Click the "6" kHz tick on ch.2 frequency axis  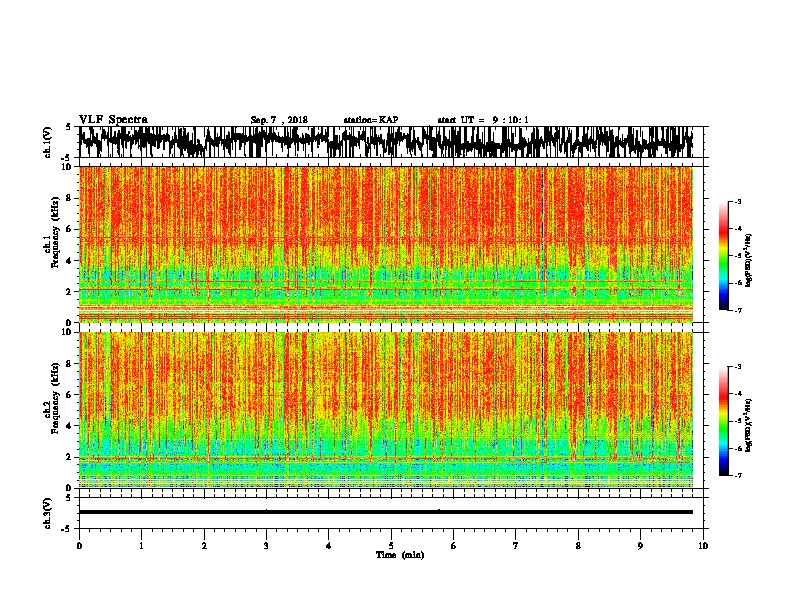pos(70,394)
